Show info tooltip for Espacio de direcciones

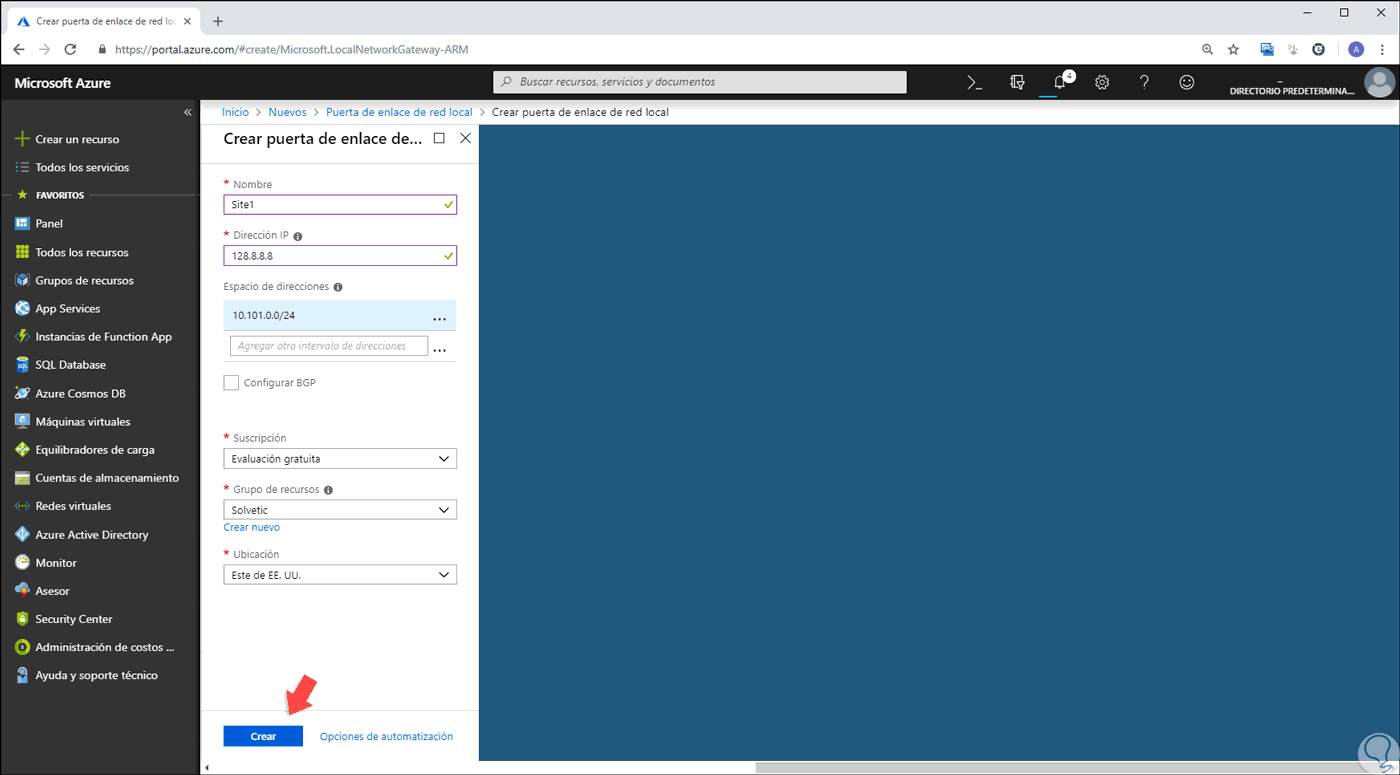click(338, 287)
